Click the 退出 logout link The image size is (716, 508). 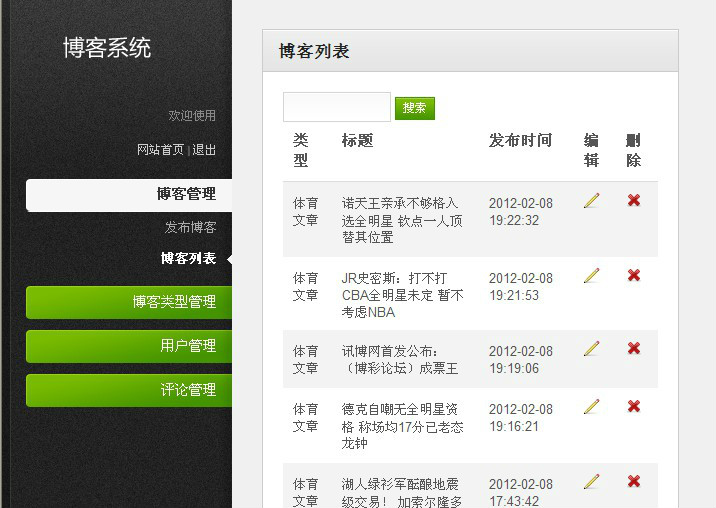click(x=204, y=150)
